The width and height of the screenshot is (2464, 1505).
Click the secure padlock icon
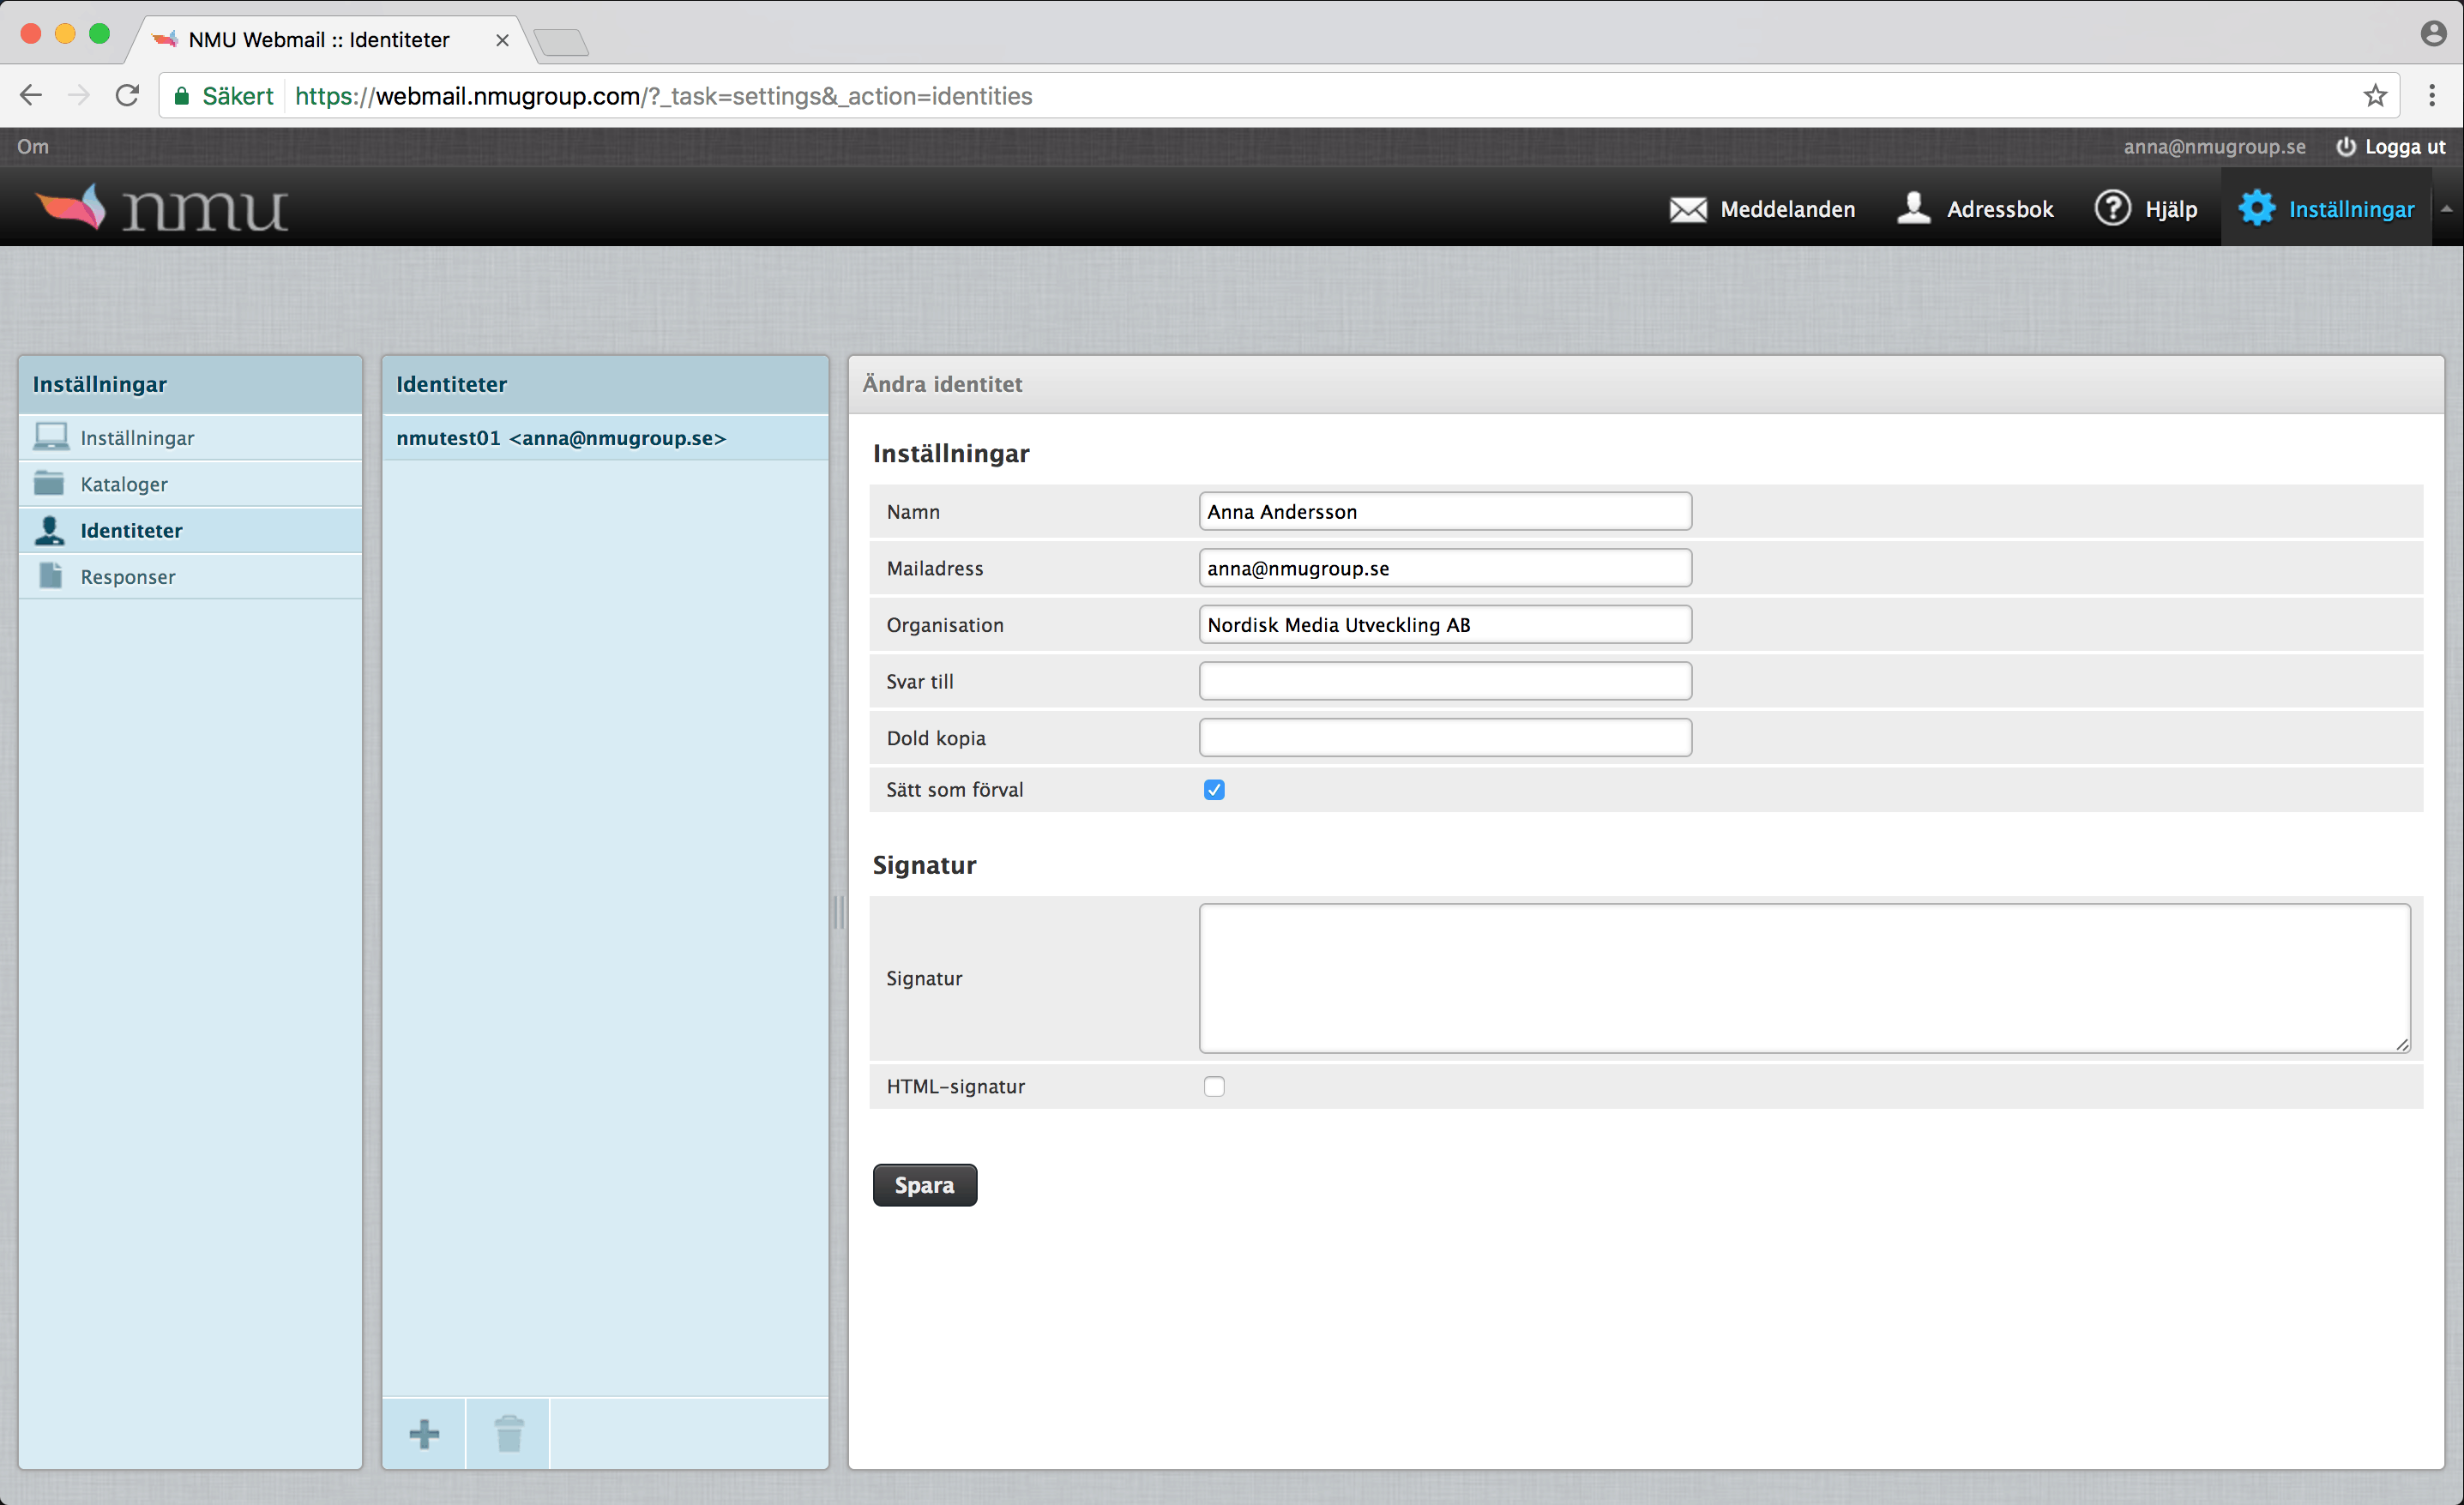point(182,96)
